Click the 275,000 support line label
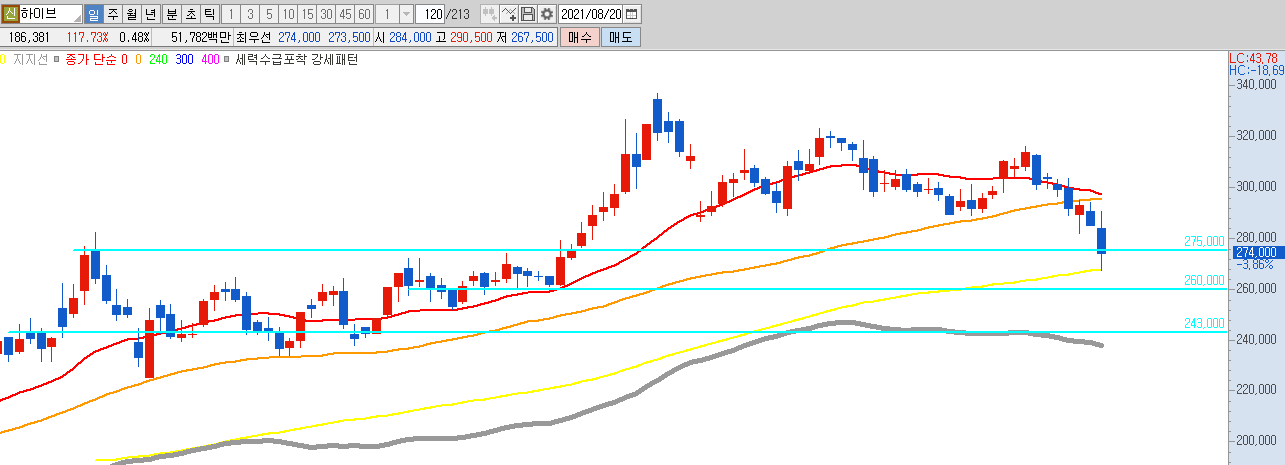The image size is (1285, 465). click(x=1204, y=242)
